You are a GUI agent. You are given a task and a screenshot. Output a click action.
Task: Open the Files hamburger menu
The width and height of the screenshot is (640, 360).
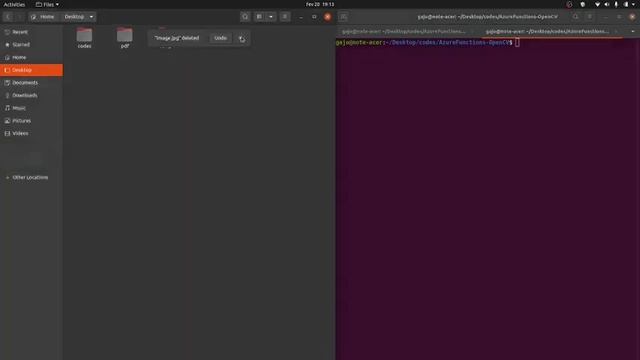(x=285, y=17)
